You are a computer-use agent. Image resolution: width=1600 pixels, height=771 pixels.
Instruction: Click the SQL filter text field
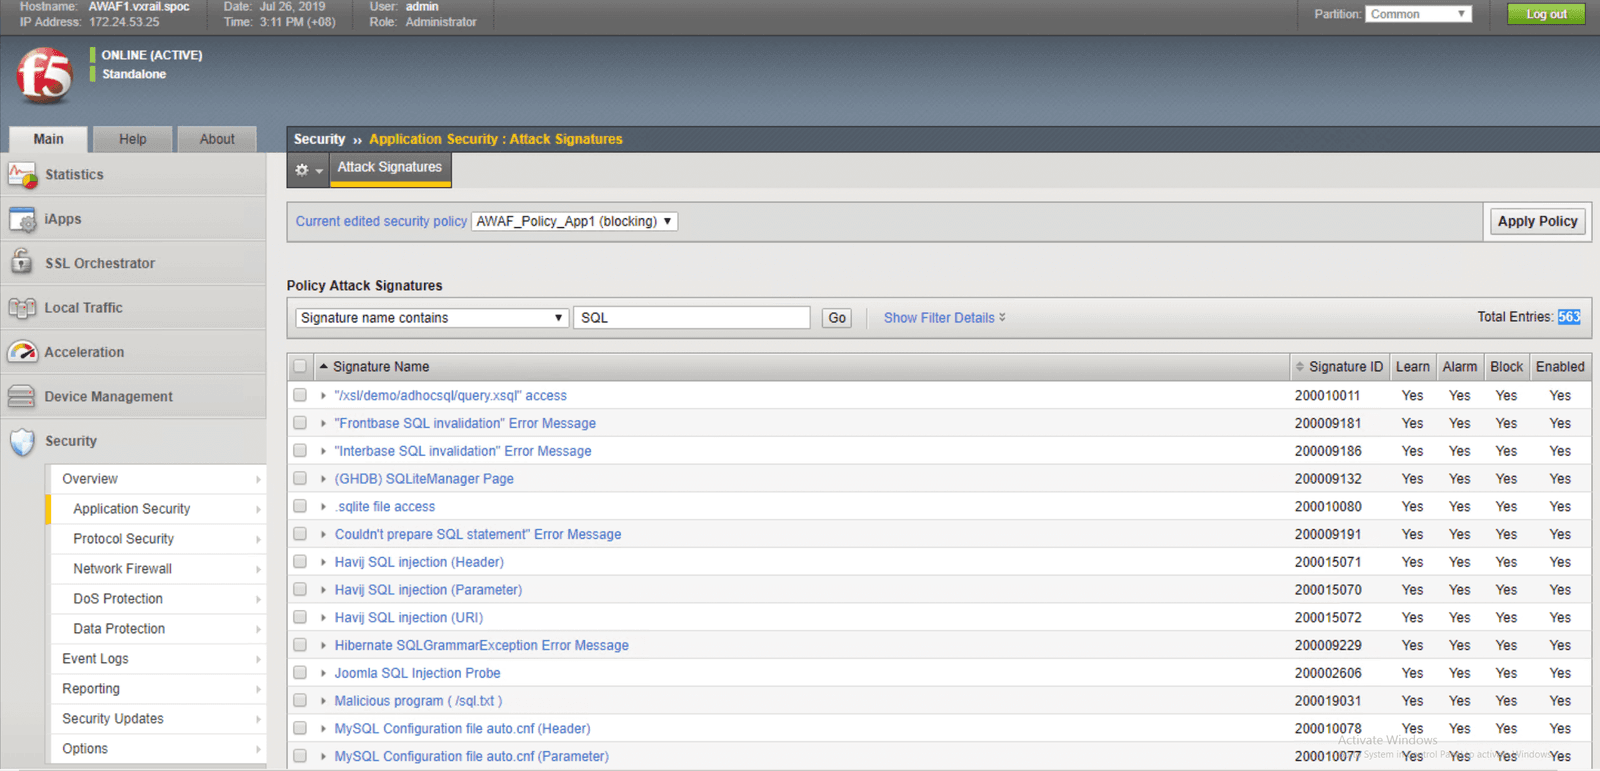691,318
